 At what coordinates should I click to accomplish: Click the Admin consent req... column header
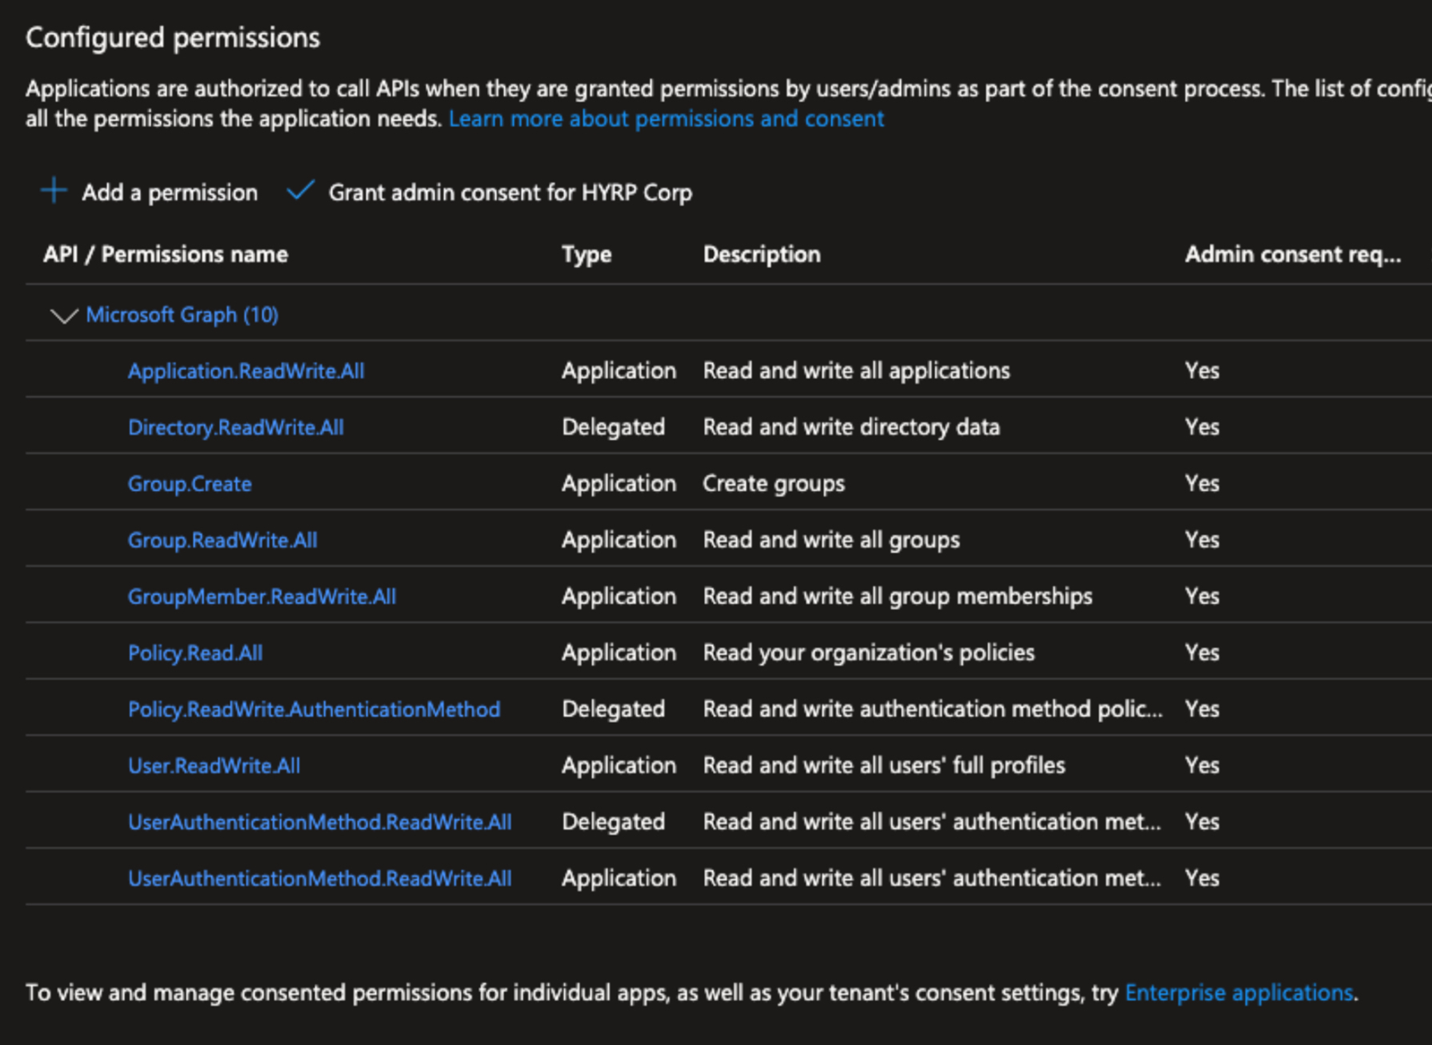tap(1292, 255)
